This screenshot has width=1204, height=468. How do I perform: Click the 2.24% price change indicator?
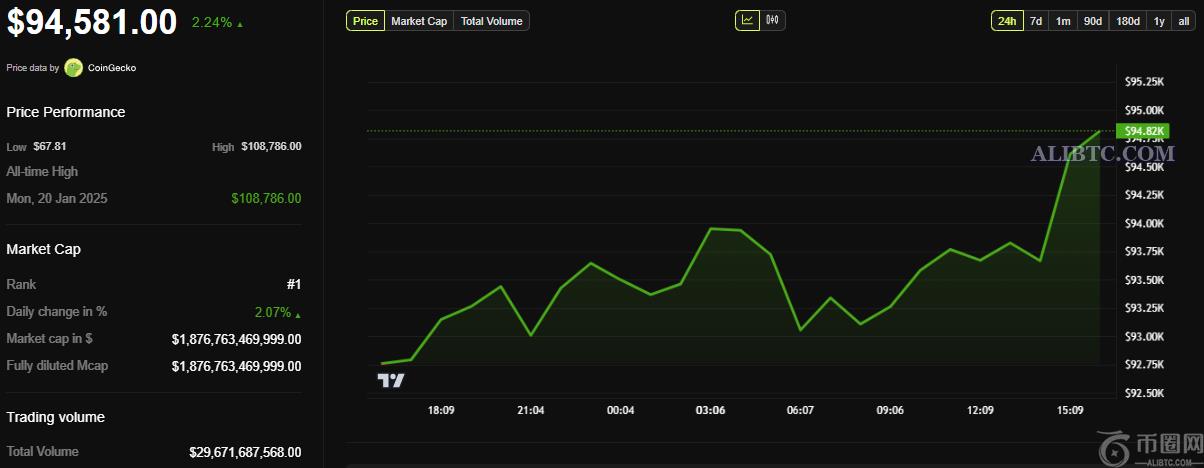point(211,23)
